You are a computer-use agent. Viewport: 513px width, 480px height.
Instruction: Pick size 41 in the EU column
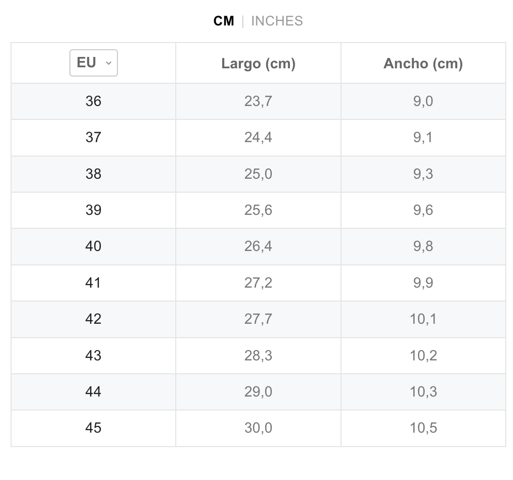point(93,283)
